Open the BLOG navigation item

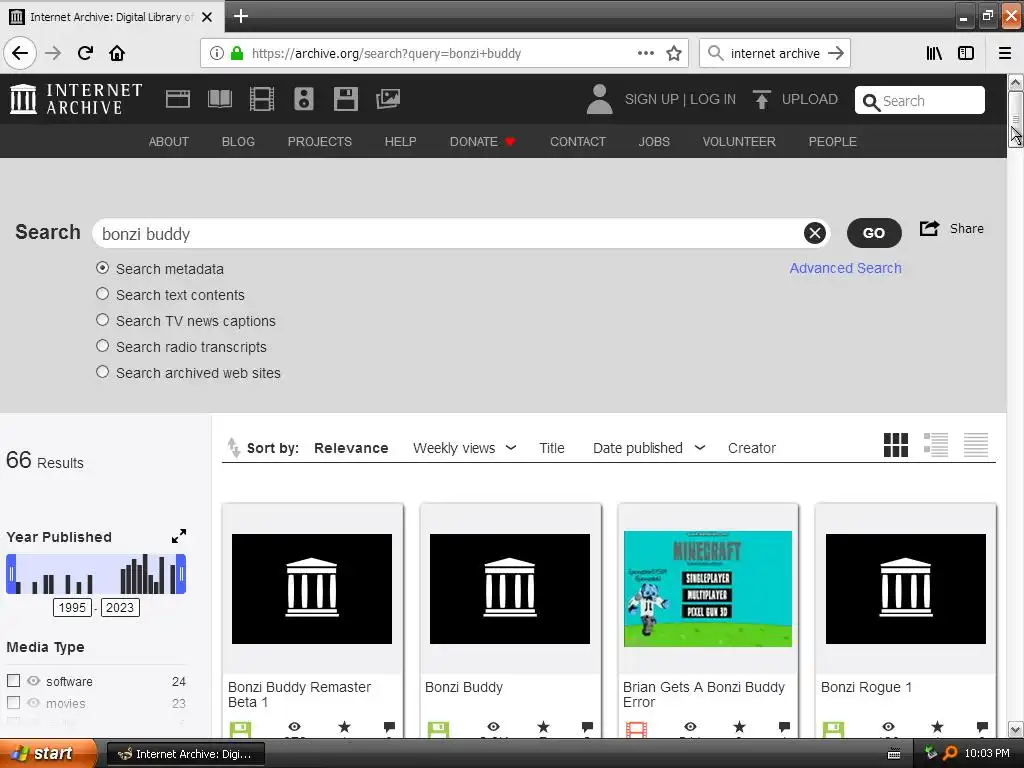[238, 142]
